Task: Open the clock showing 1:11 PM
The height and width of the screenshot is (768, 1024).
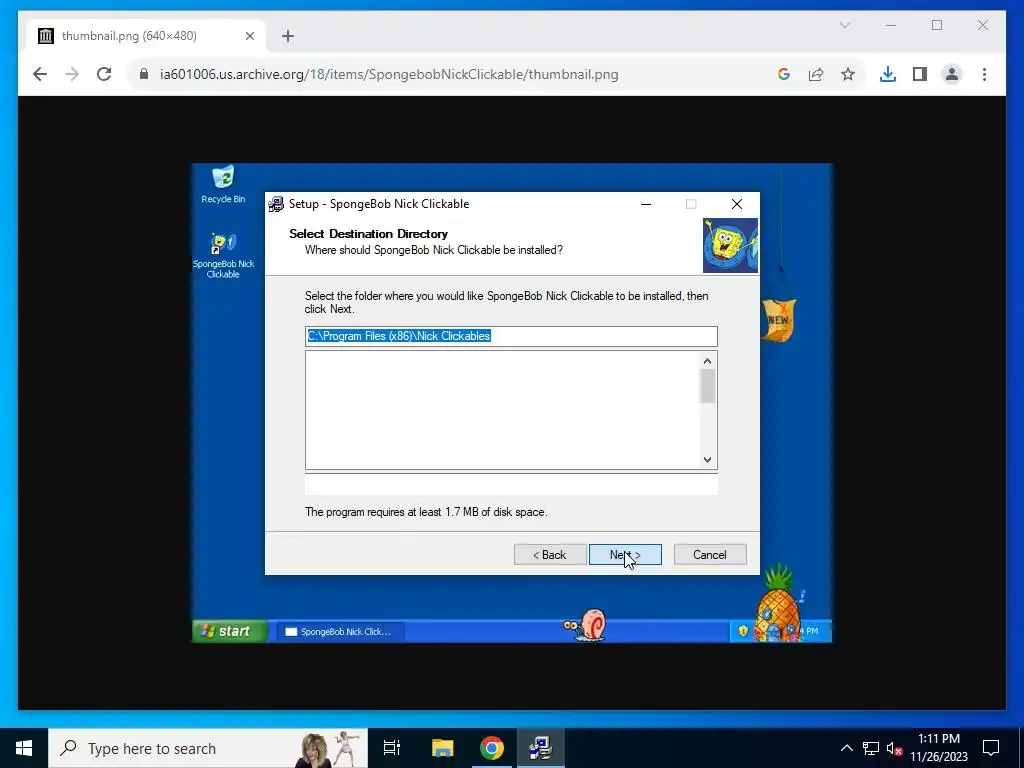Action: pos(939,748)
